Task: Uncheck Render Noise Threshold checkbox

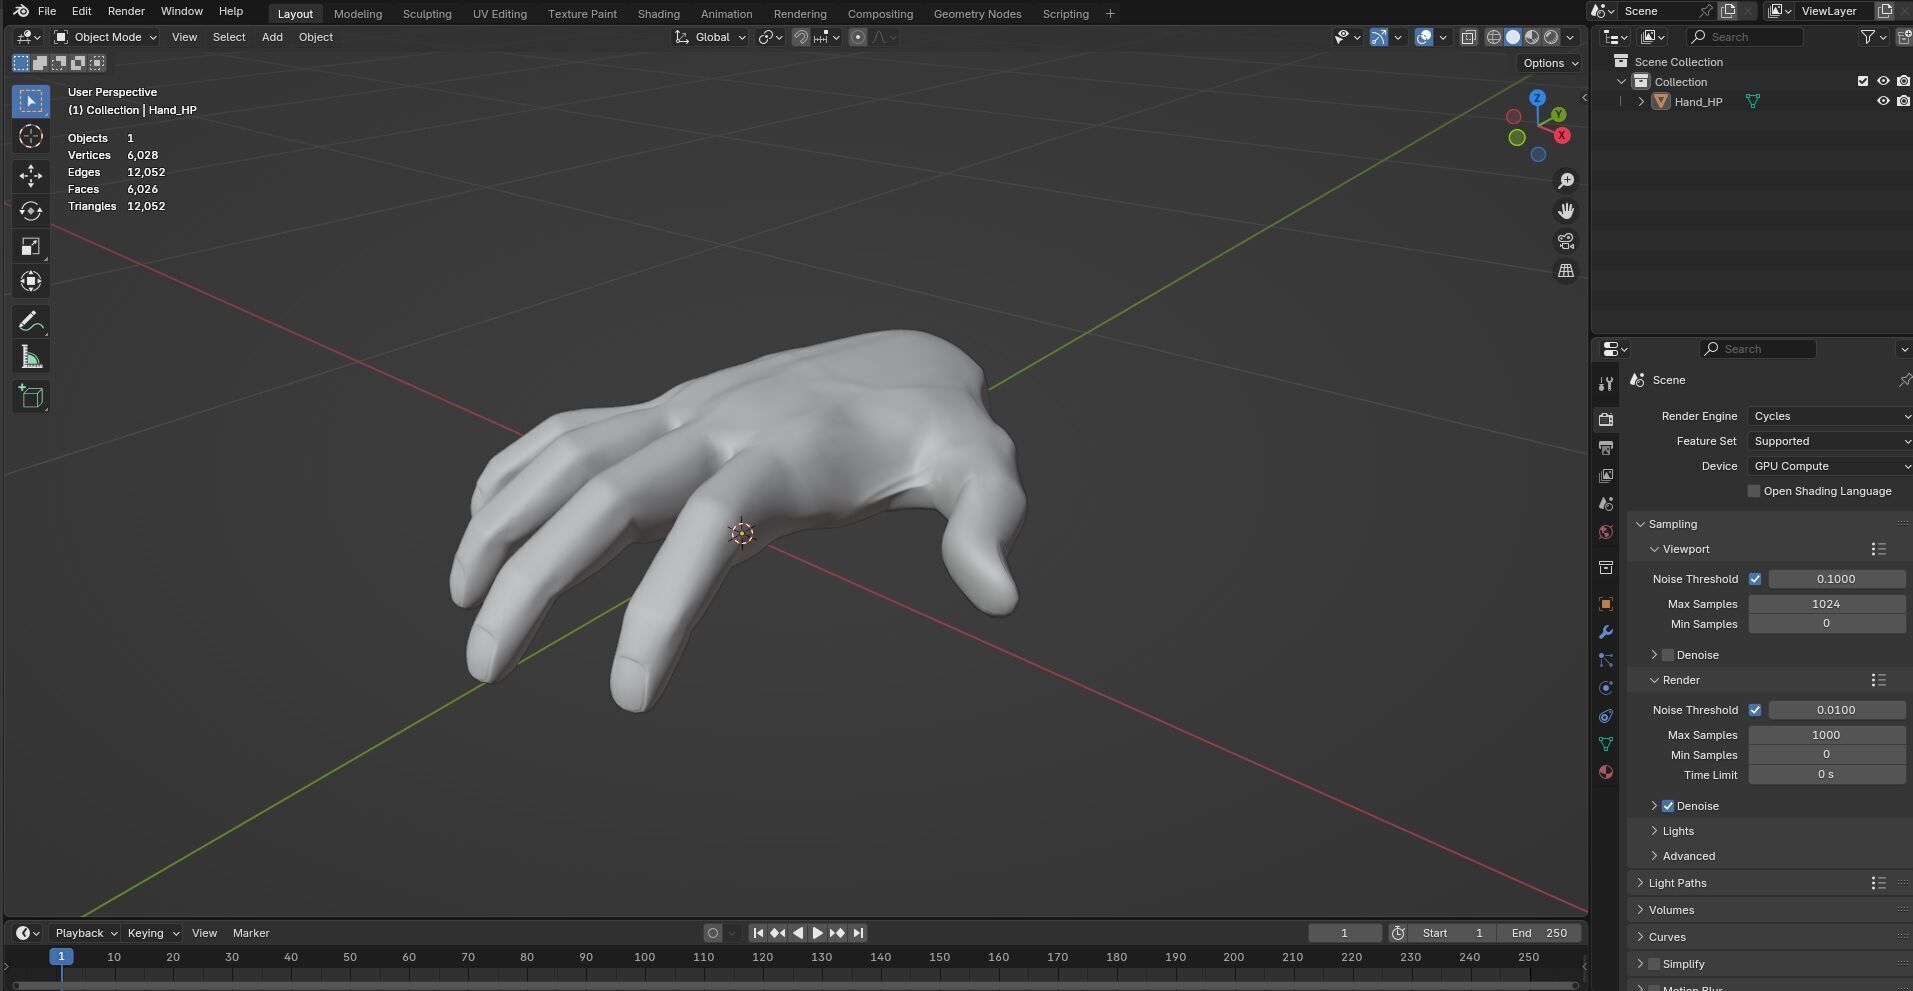Action: point(1755,710)
